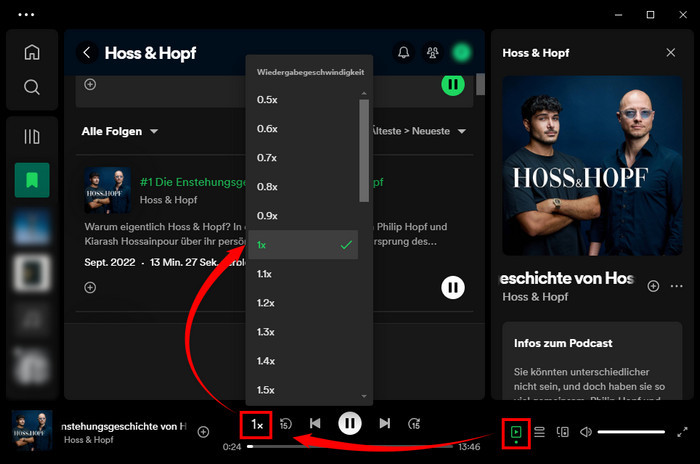Screen dimensions: 700x464
Task: Open now playing cover thumbnail
Action: [32, 431]
